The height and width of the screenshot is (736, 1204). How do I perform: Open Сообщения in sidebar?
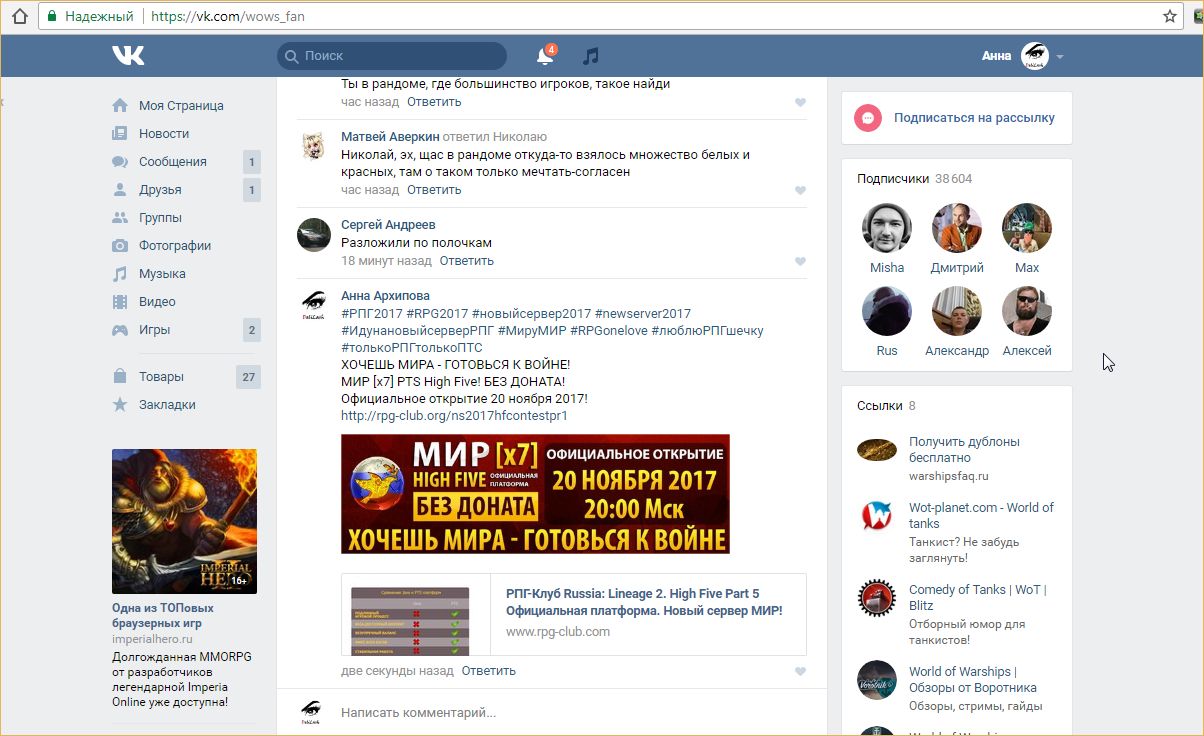tap(173, 162)
